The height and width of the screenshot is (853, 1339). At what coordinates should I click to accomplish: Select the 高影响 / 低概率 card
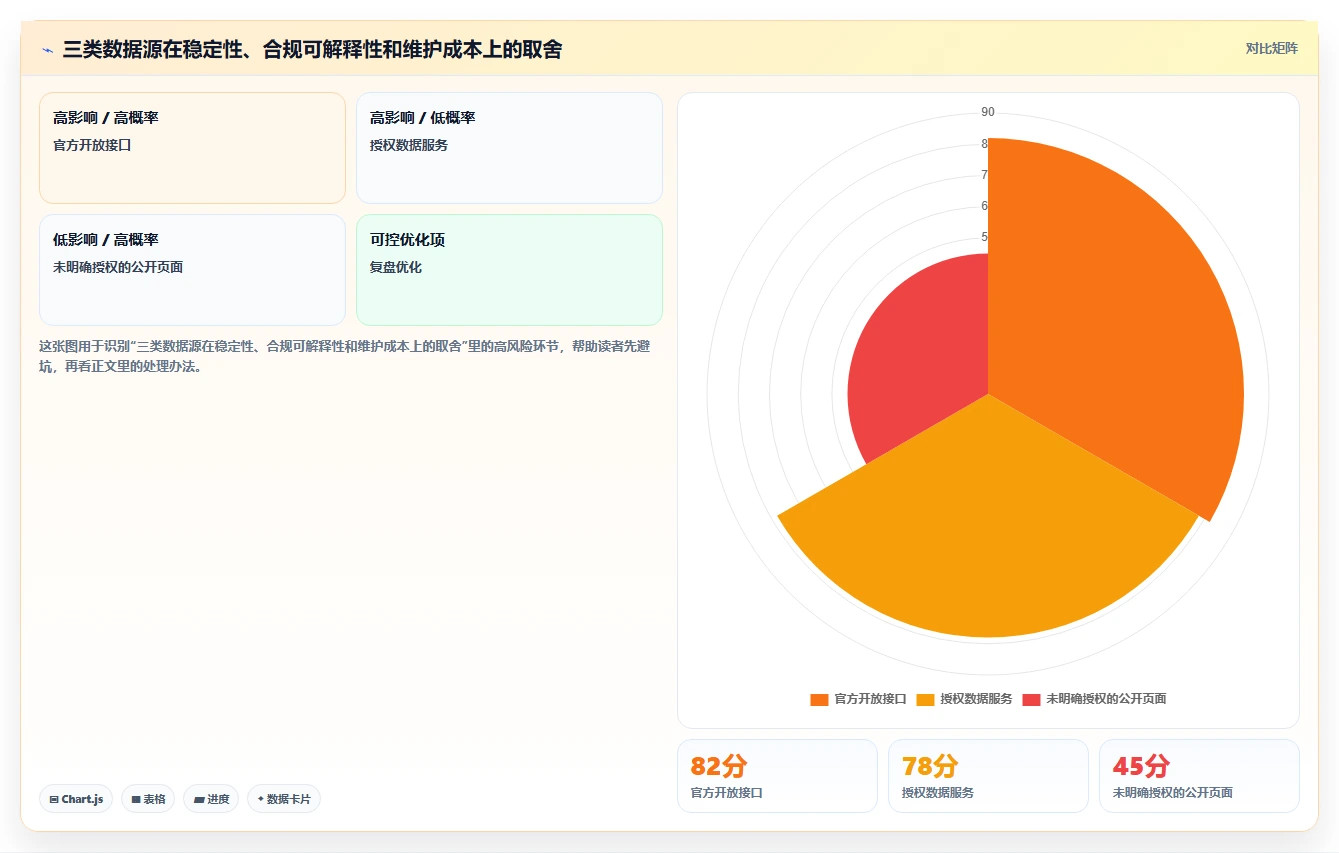point(509,148)
